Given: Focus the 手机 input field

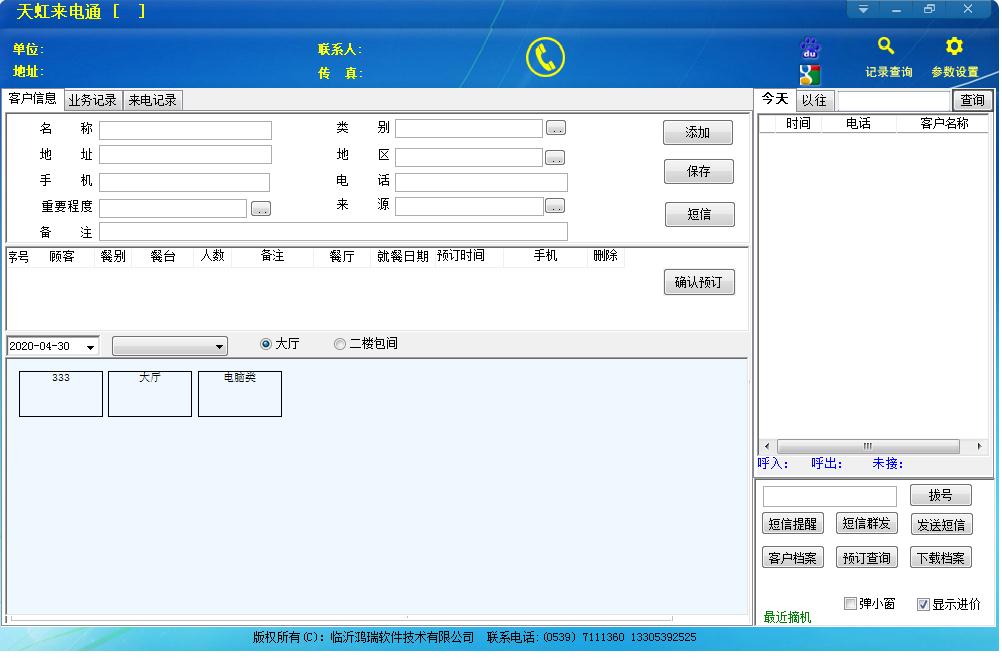Looking at the screenshot, I should pyautogui.click(x=184, y=182).
